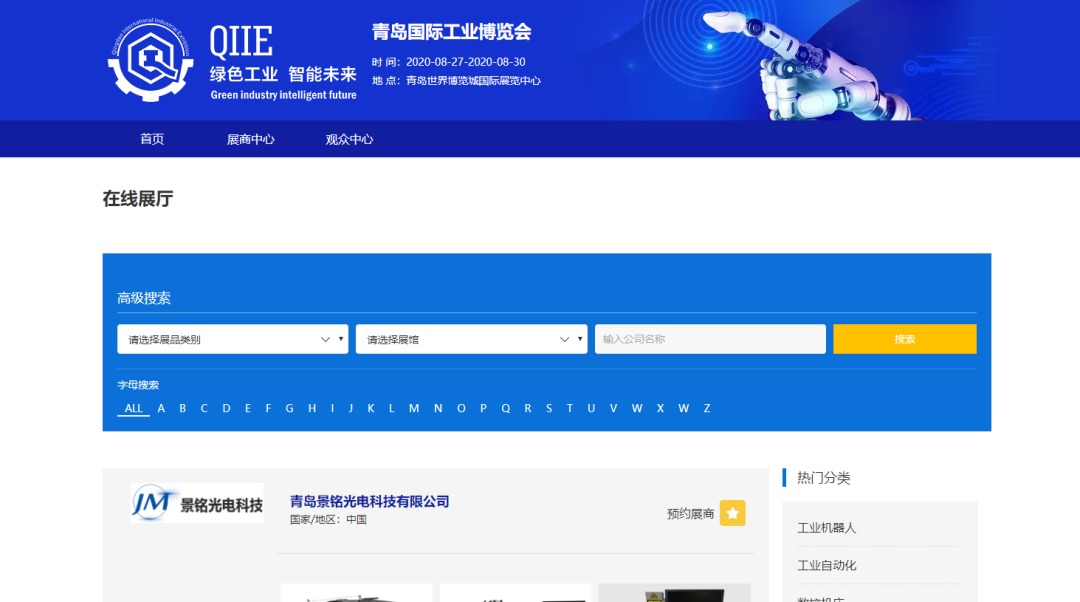Open the 首页 menu item
The image size is (1080, 602).
pyautogui.click(x=152, y=139)
